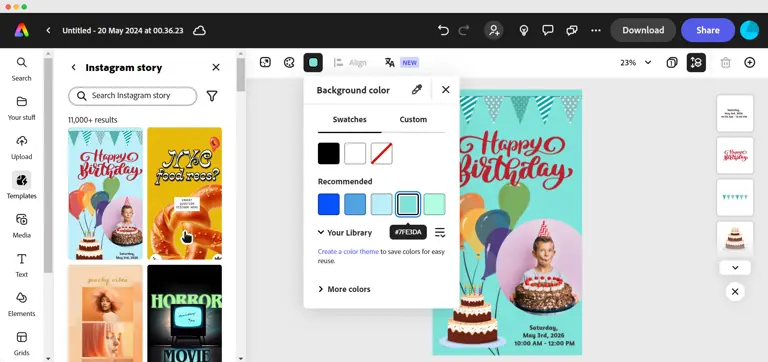768x362 pixels.
Task: Open the Upload panel
Action: [22, 147]
